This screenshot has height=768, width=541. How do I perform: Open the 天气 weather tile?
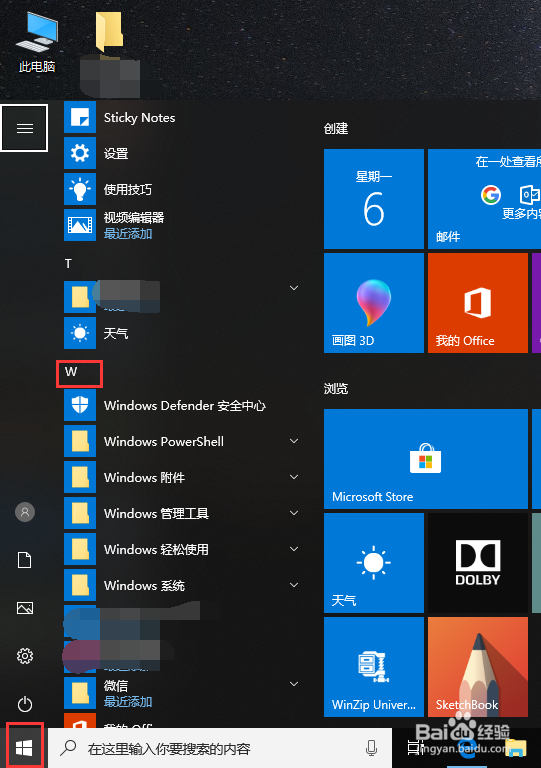[374, 563]
